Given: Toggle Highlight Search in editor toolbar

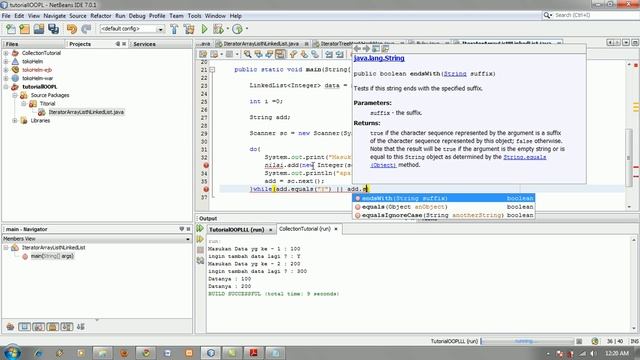Looking at the screenshot, I should point(280,54).
